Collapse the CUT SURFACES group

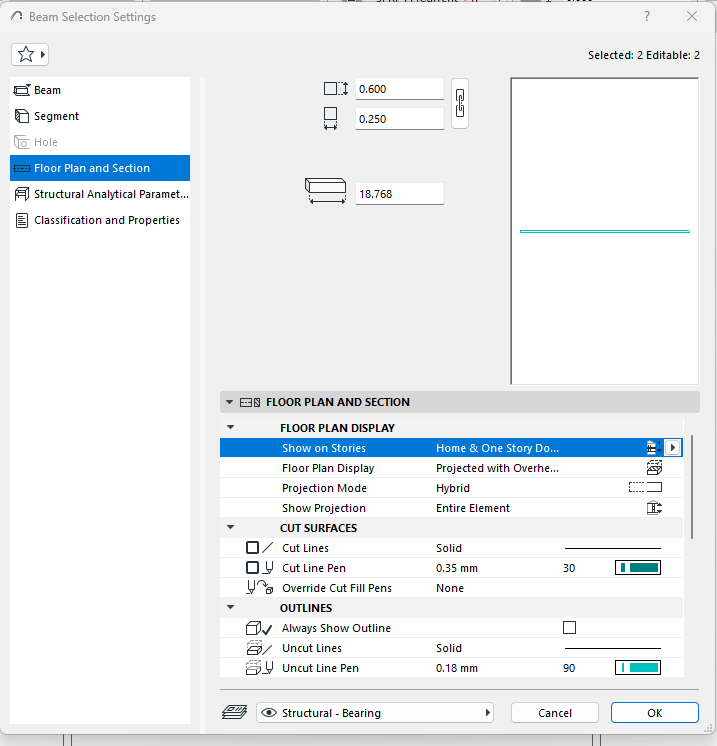[x=231, y=527]
